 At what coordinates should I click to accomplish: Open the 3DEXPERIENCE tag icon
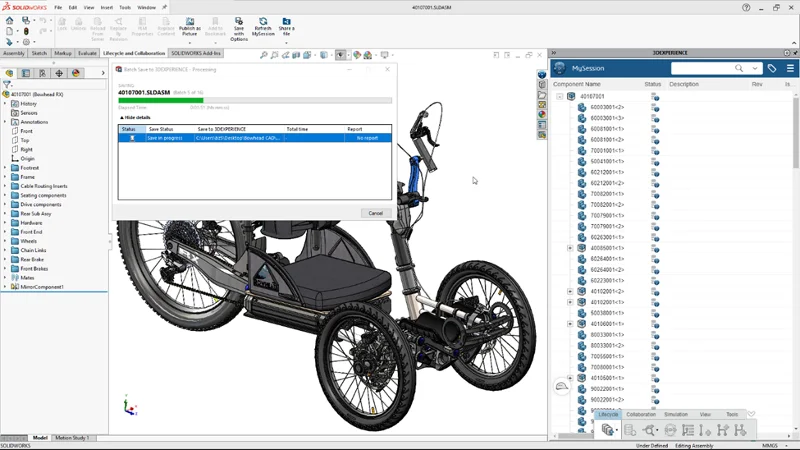[772, 68]
